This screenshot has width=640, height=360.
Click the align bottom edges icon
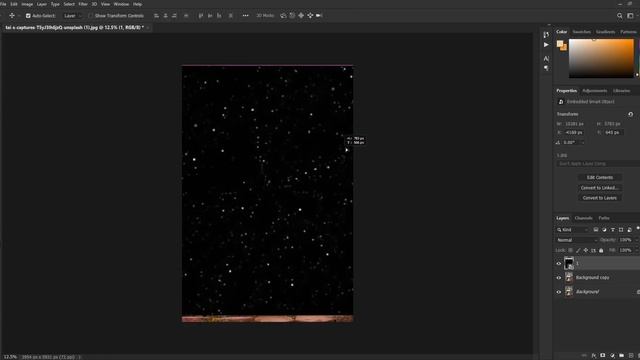click(219, 16)
